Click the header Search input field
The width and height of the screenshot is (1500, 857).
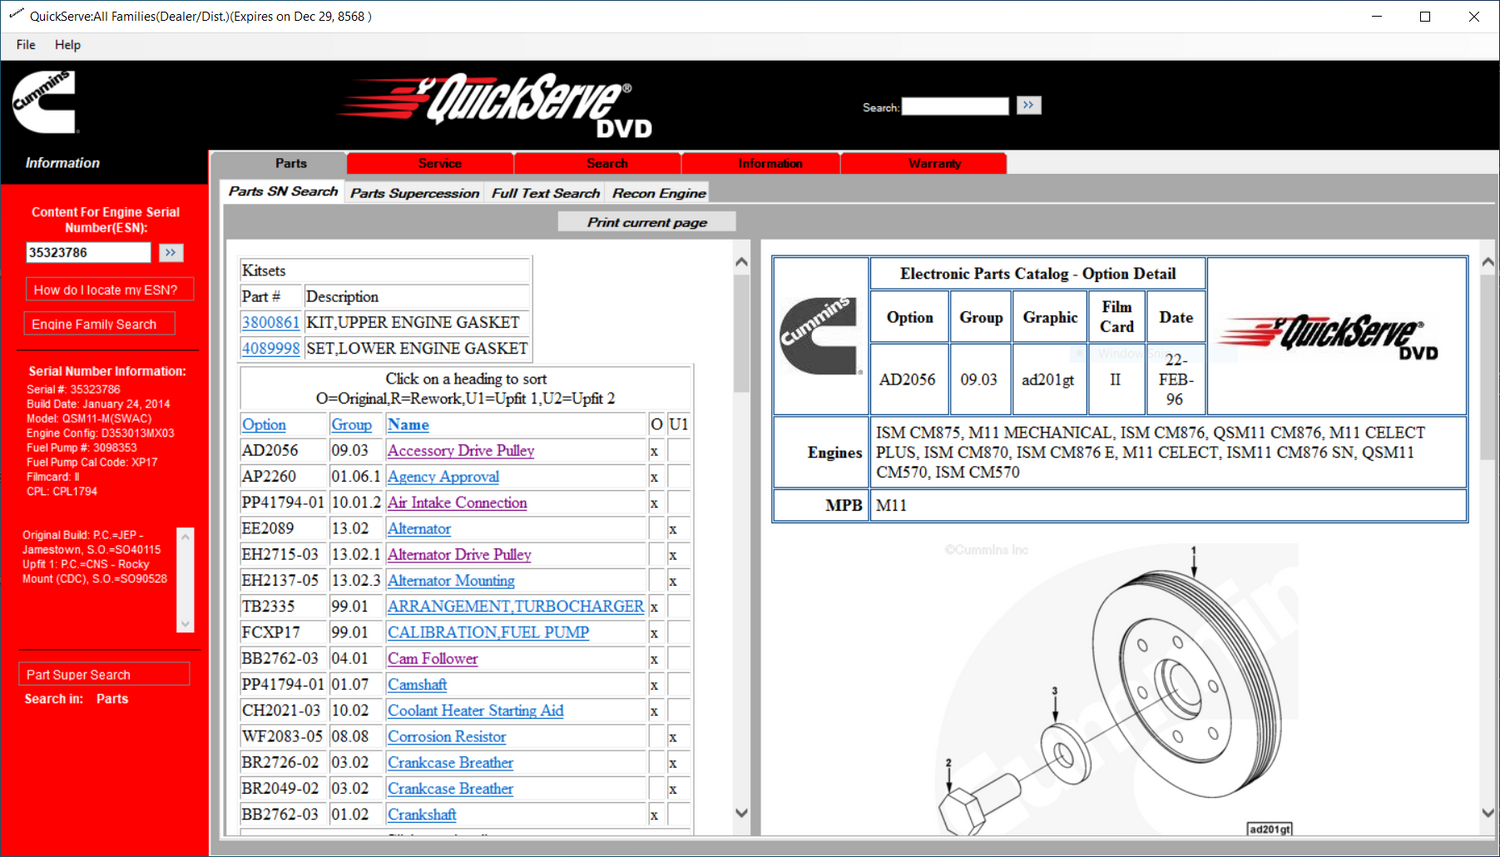pos(955,106)
